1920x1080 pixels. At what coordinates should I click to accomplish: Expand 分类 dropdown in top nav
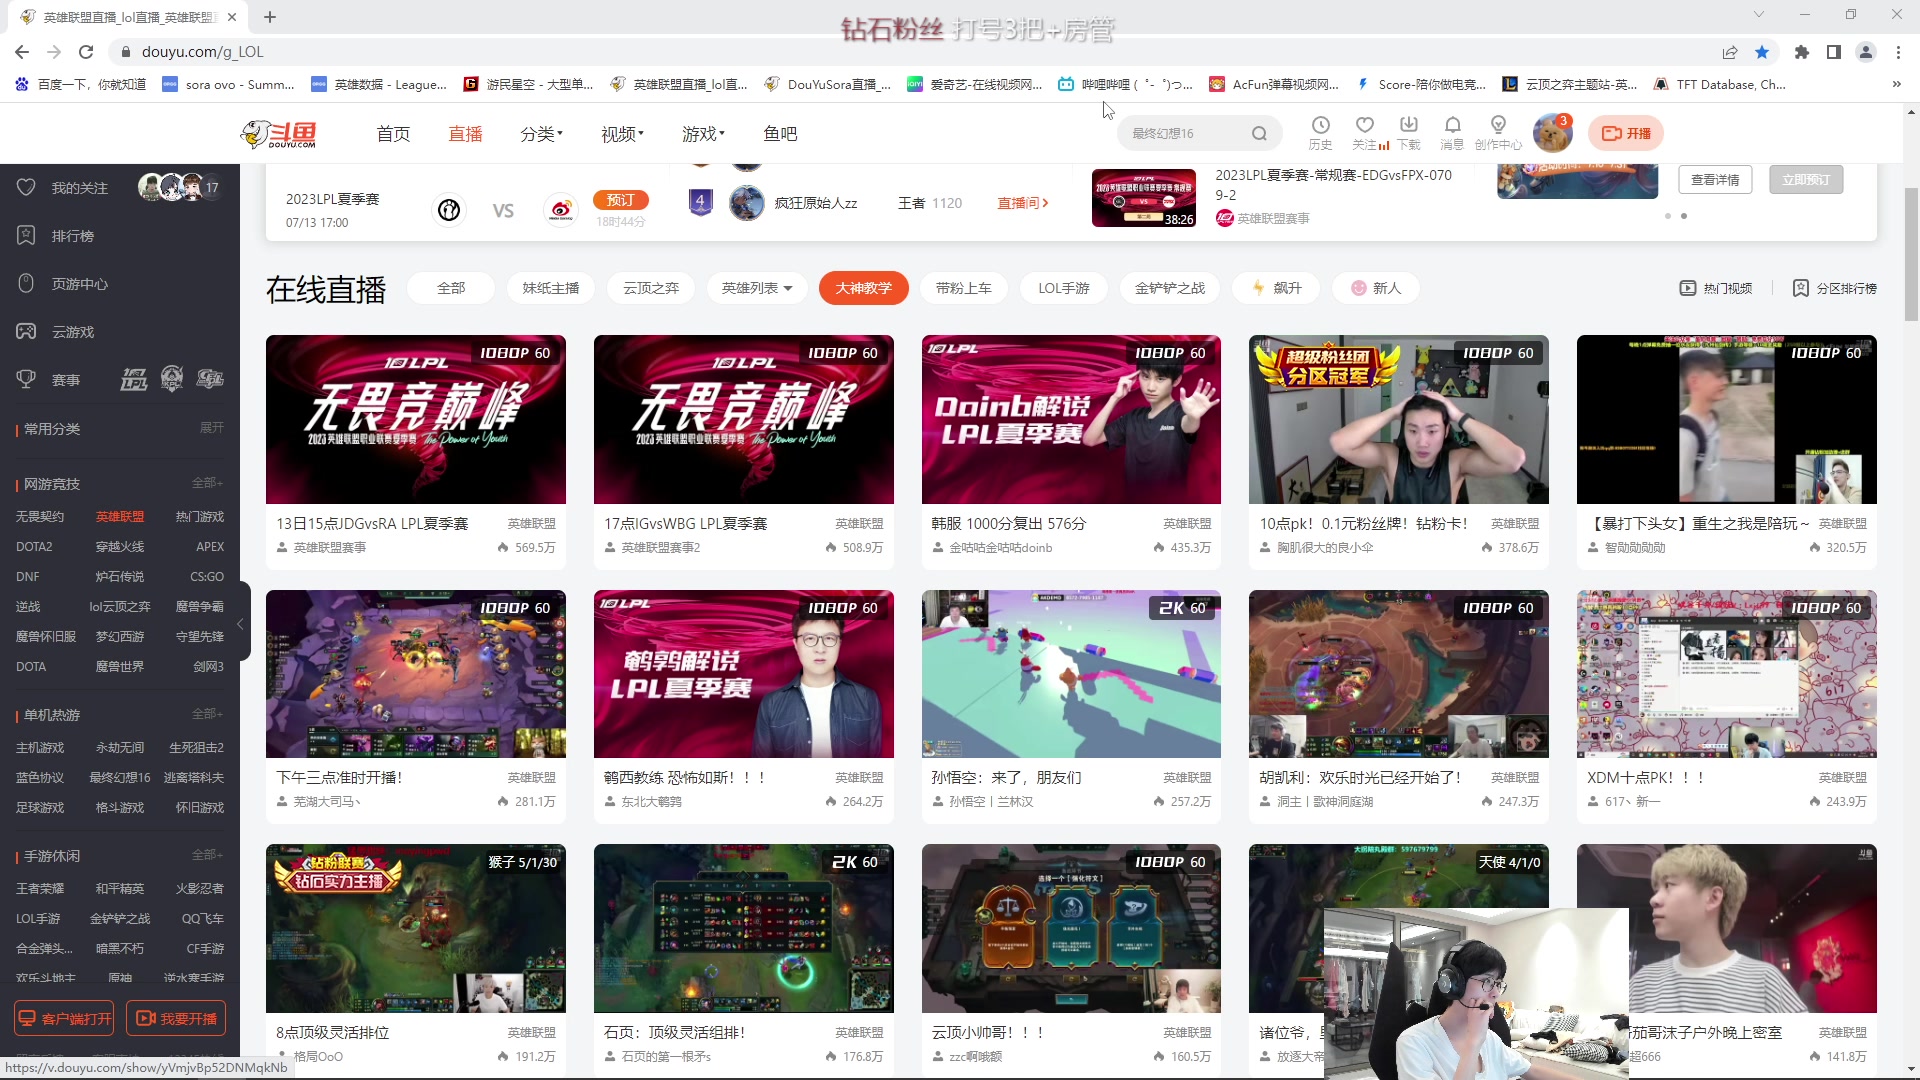click(541, 134)
